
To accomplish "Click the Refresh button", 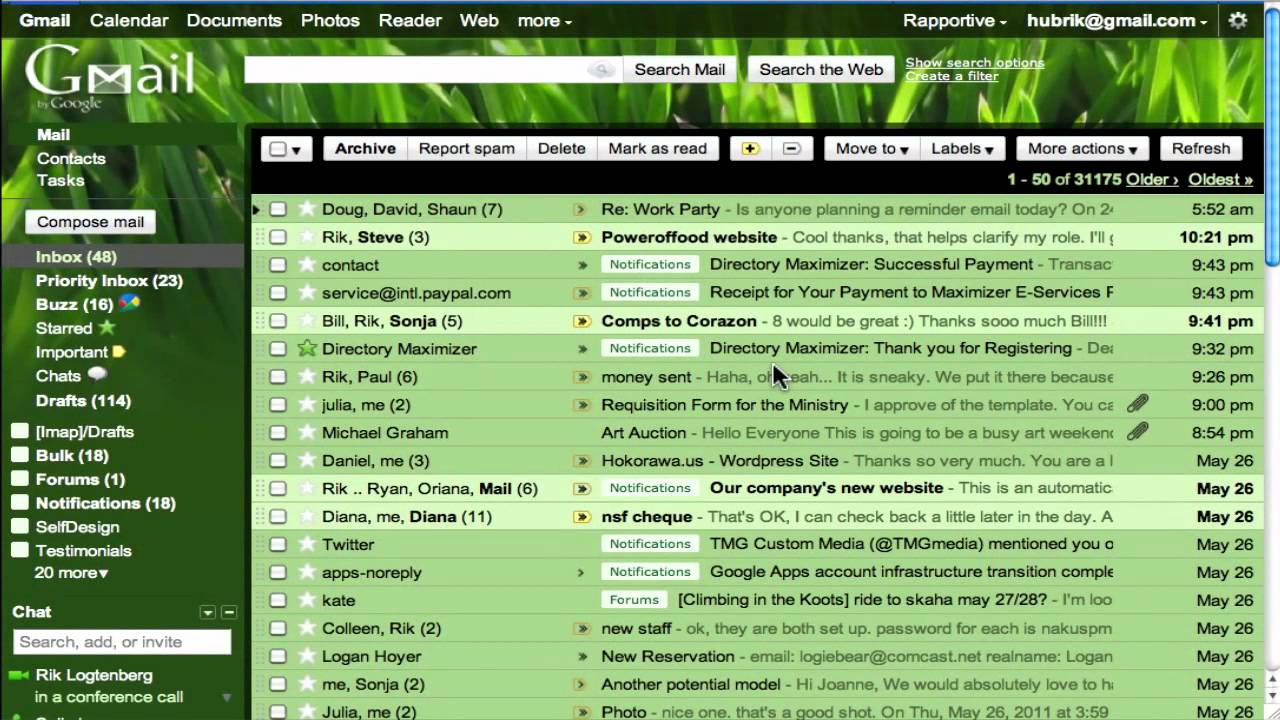I will coord(1201,149).
